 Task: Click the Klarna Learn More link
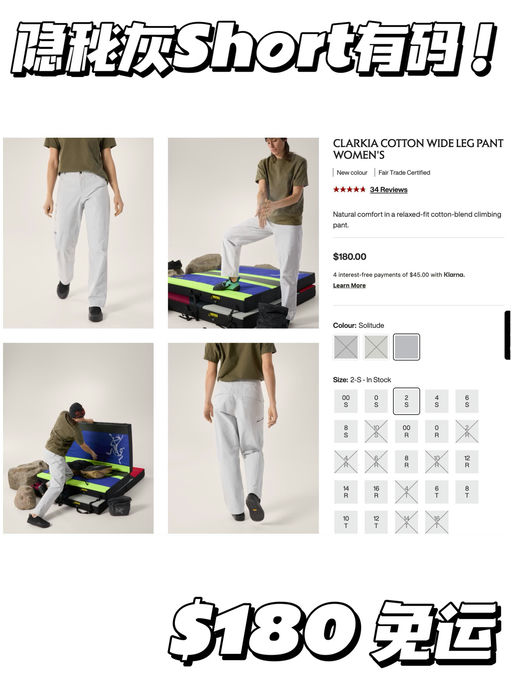(349, 285)
